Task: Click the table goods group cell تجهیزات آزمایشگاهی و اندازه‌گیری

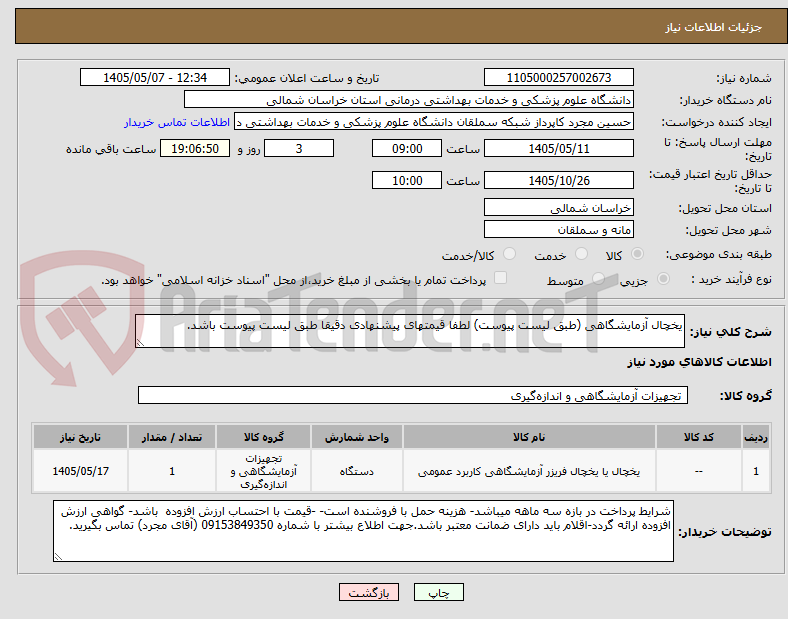Action: tap(263, 471)
